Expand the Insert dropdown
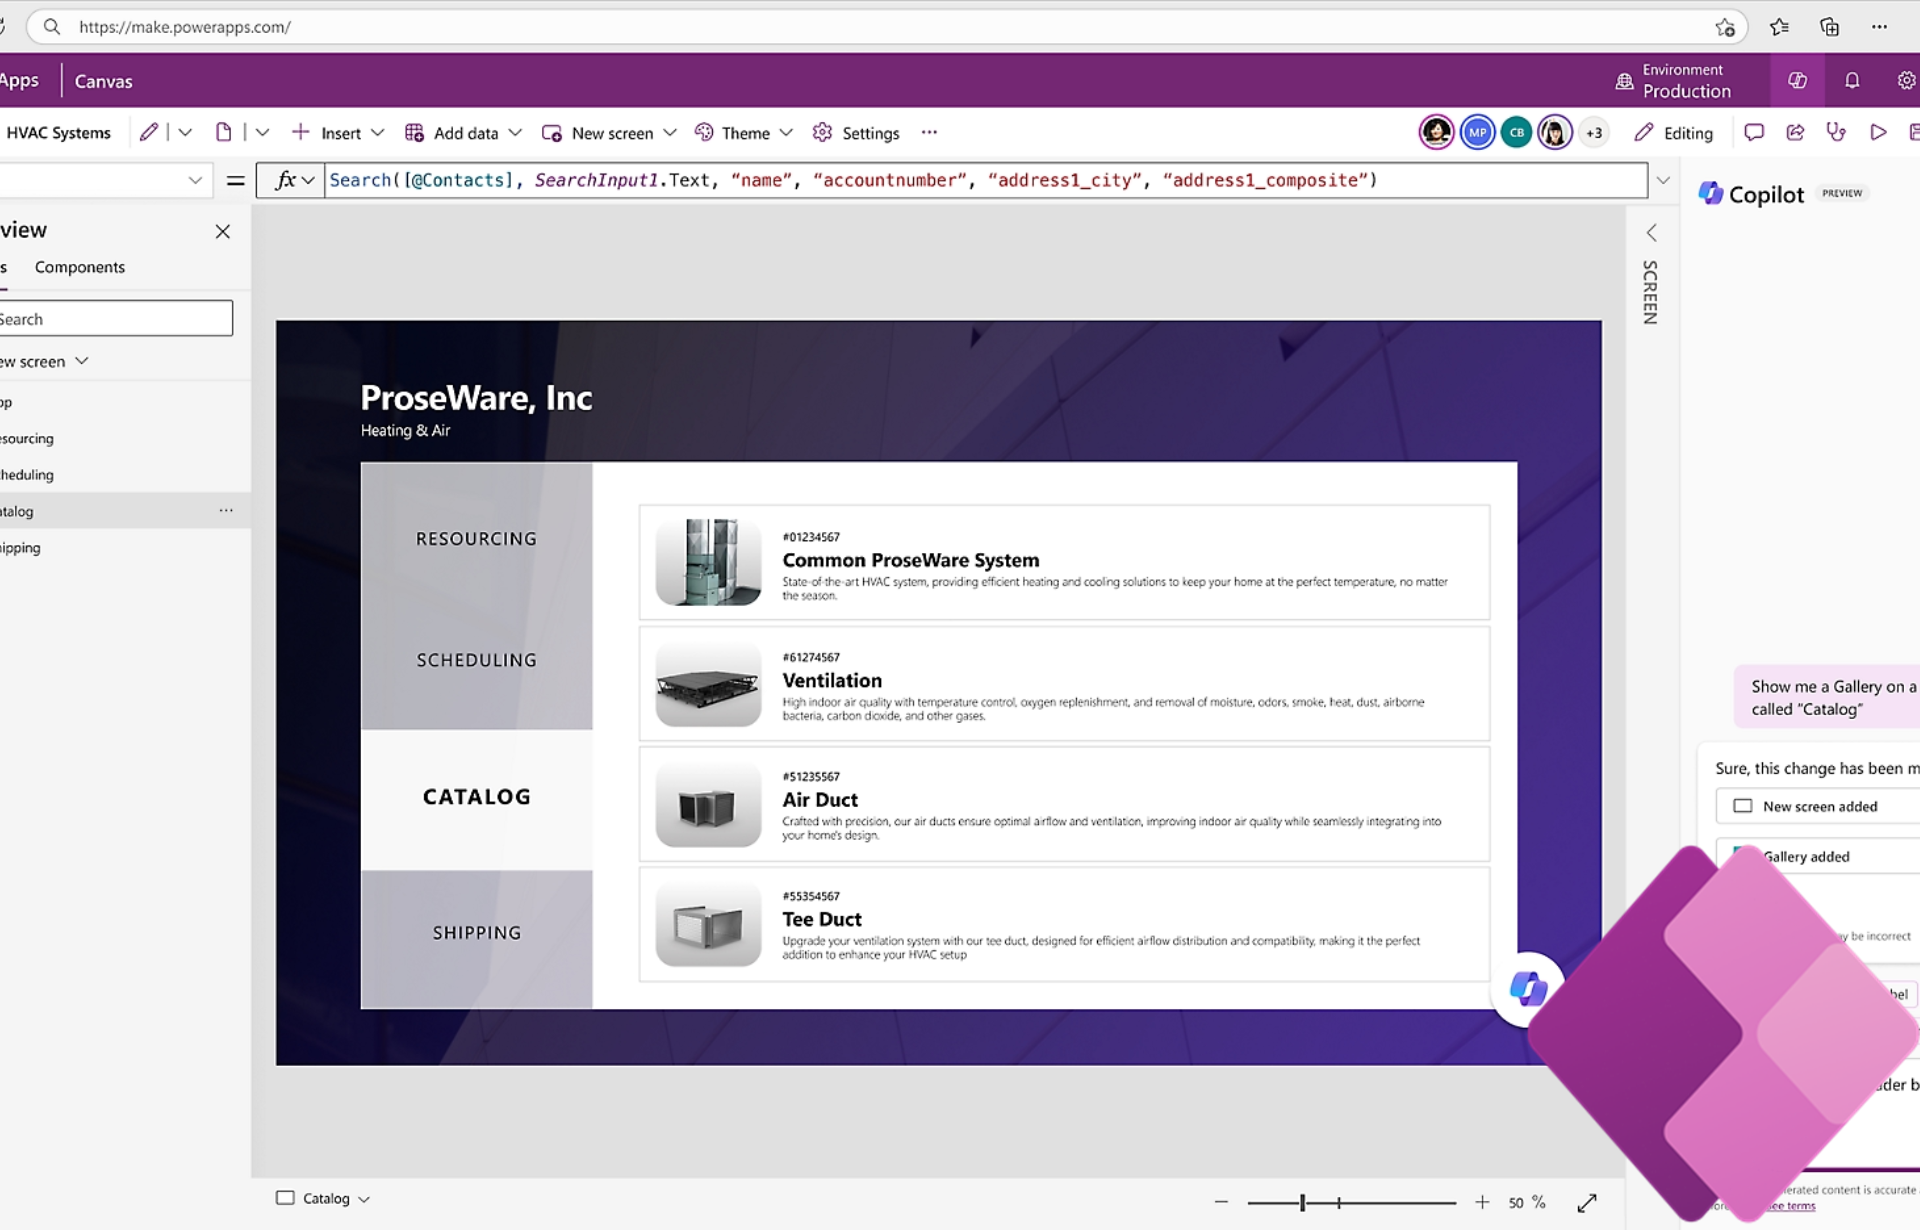 click(338, 133)
